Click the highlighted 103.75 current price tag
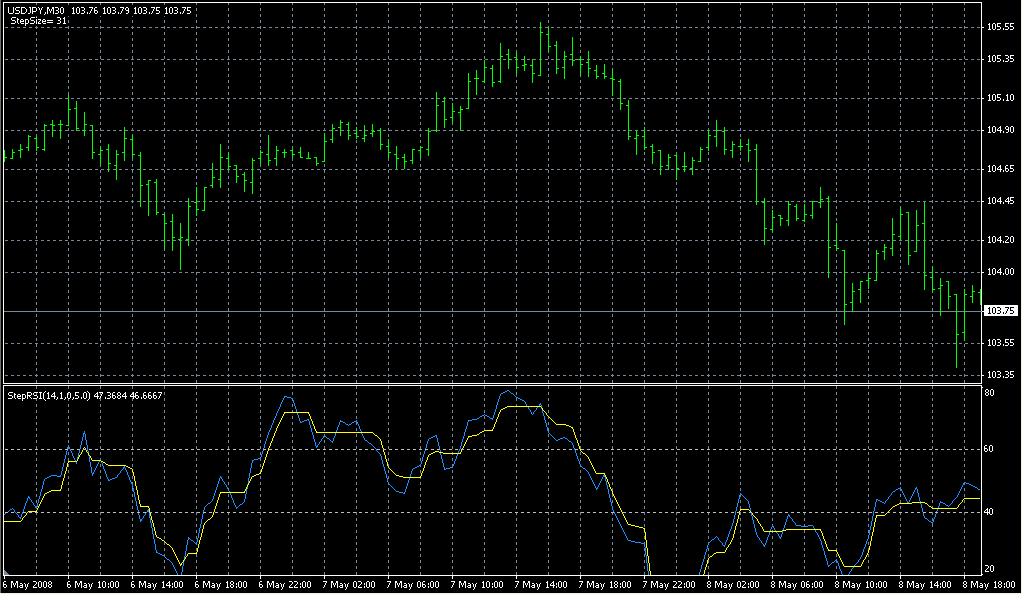 click(x=1000, y=311)
